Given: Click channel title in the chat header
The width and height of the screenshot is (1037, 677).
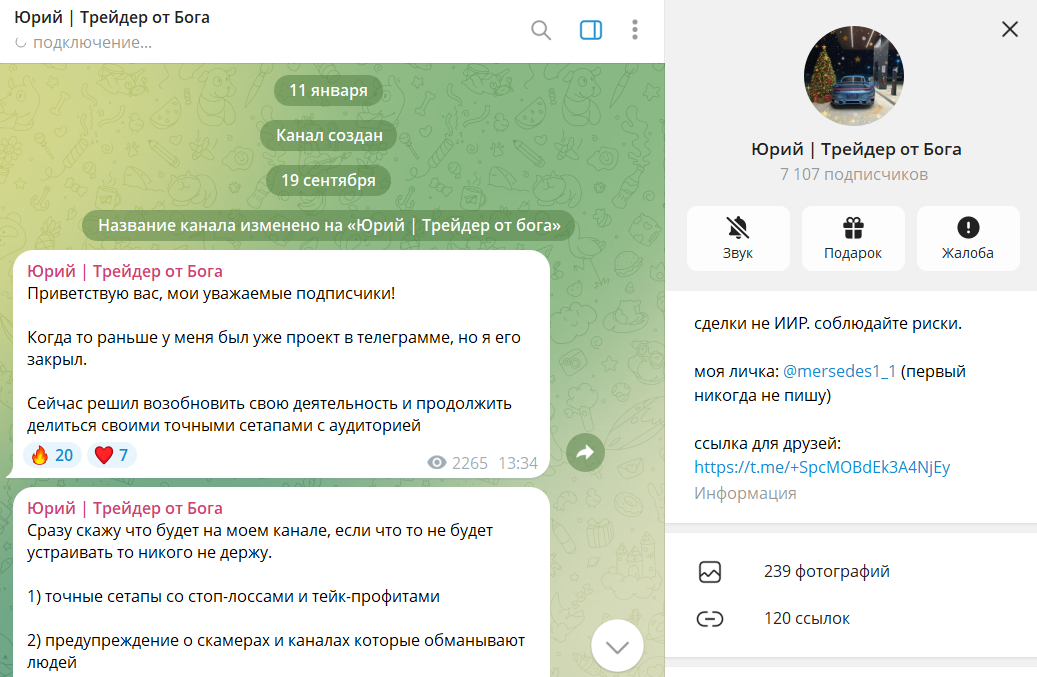Looking at the screenshot, I should click(112, 18).
